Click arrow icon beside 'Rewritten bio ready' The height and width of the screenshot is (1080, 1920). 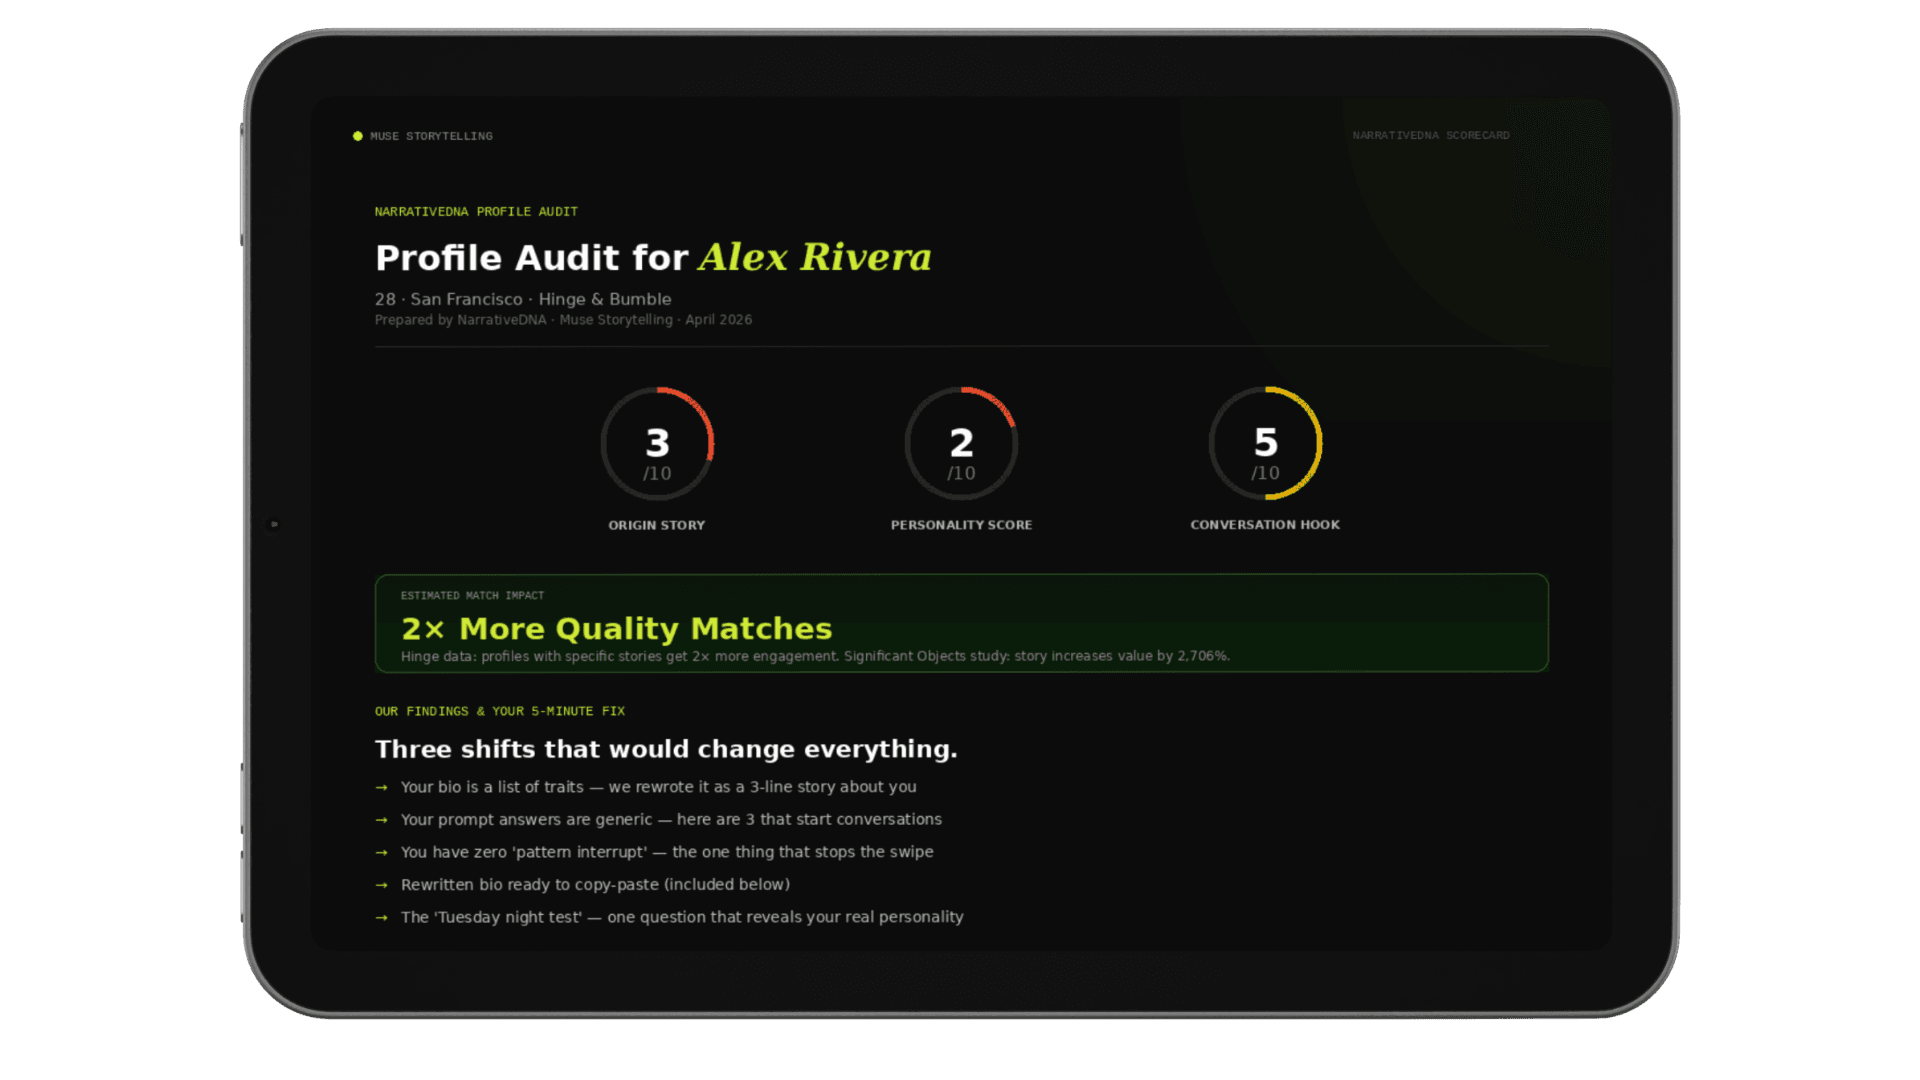pyautogui.click(x=381, y=885)
